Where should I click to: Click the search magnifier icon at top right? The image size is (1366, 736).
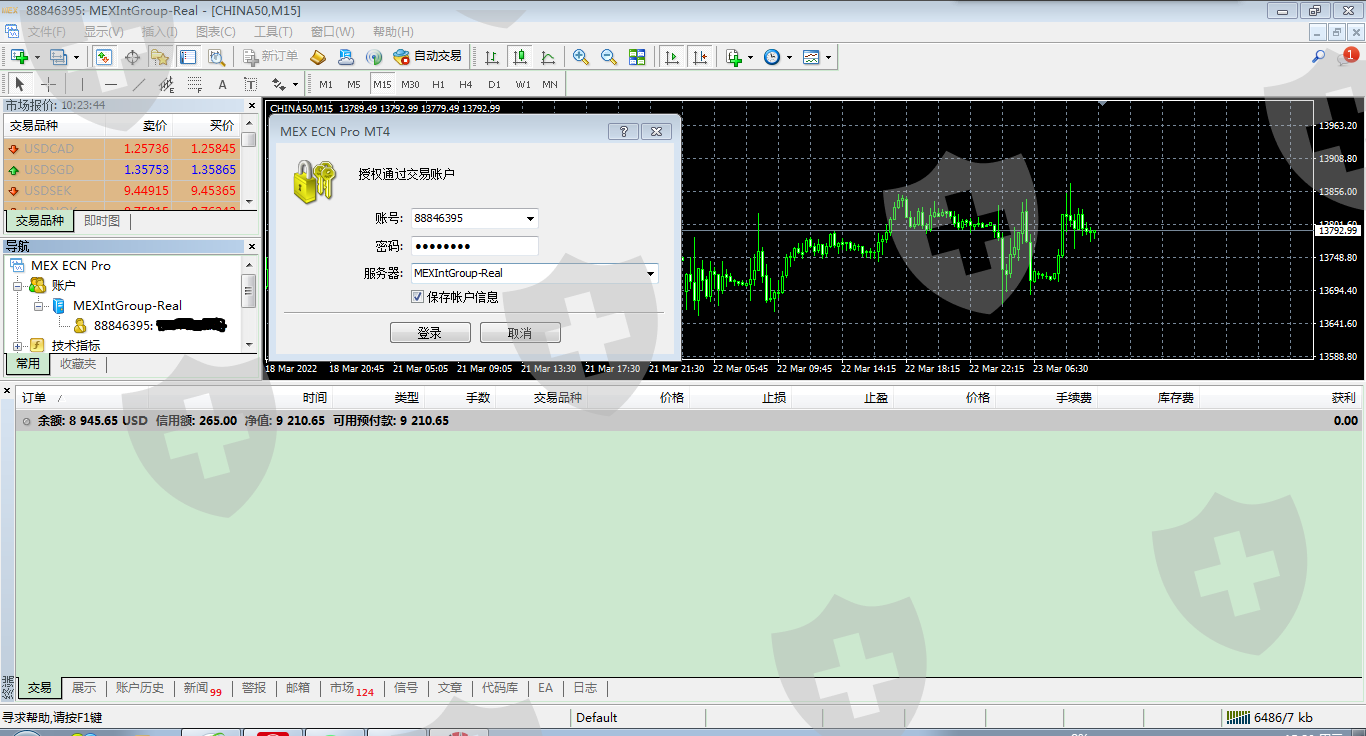pyautogui.click(x=1319, y=57)
